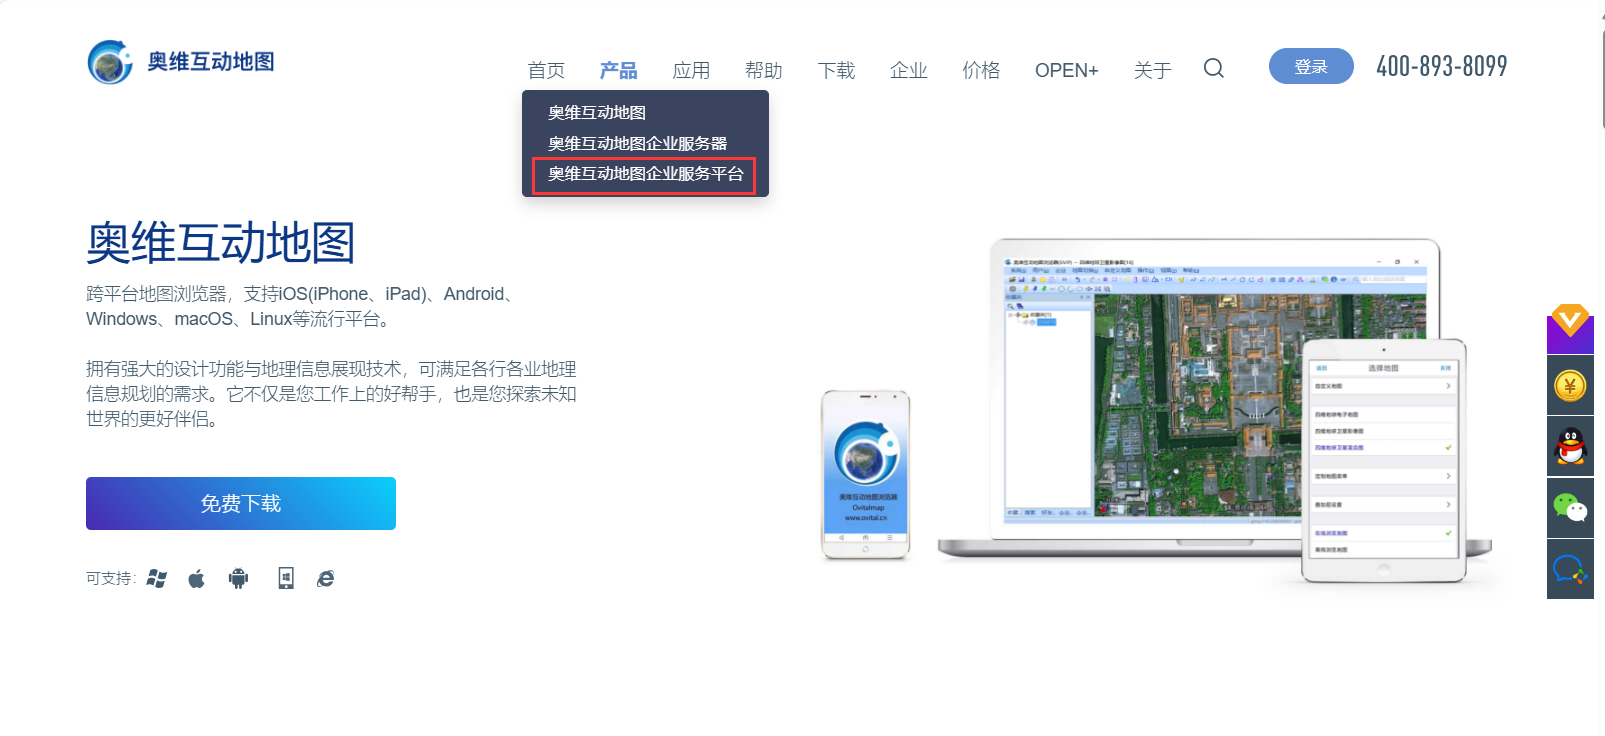Viewport: 1605px width, 736px height.
Task: Open the 下载 navigation item
Action: (836, 70)
